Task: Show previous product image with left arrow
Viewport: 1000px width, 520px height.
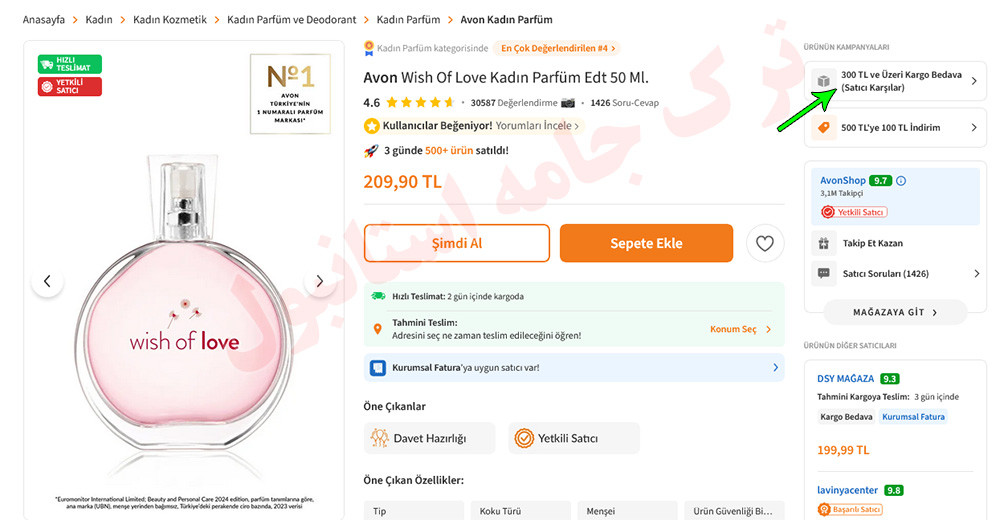Action: [x=47, y=282]
